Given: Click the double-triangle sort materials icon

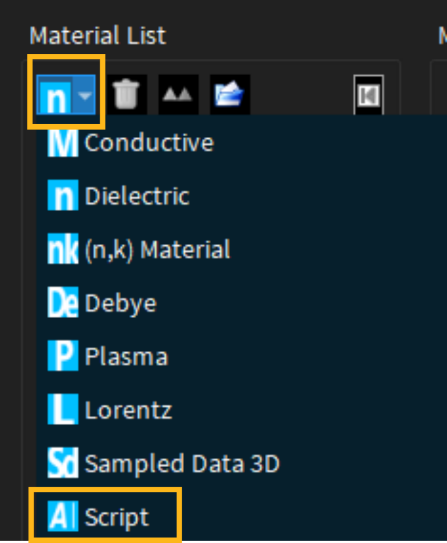Looking at the screenshot, I should [x=178, y=94].
